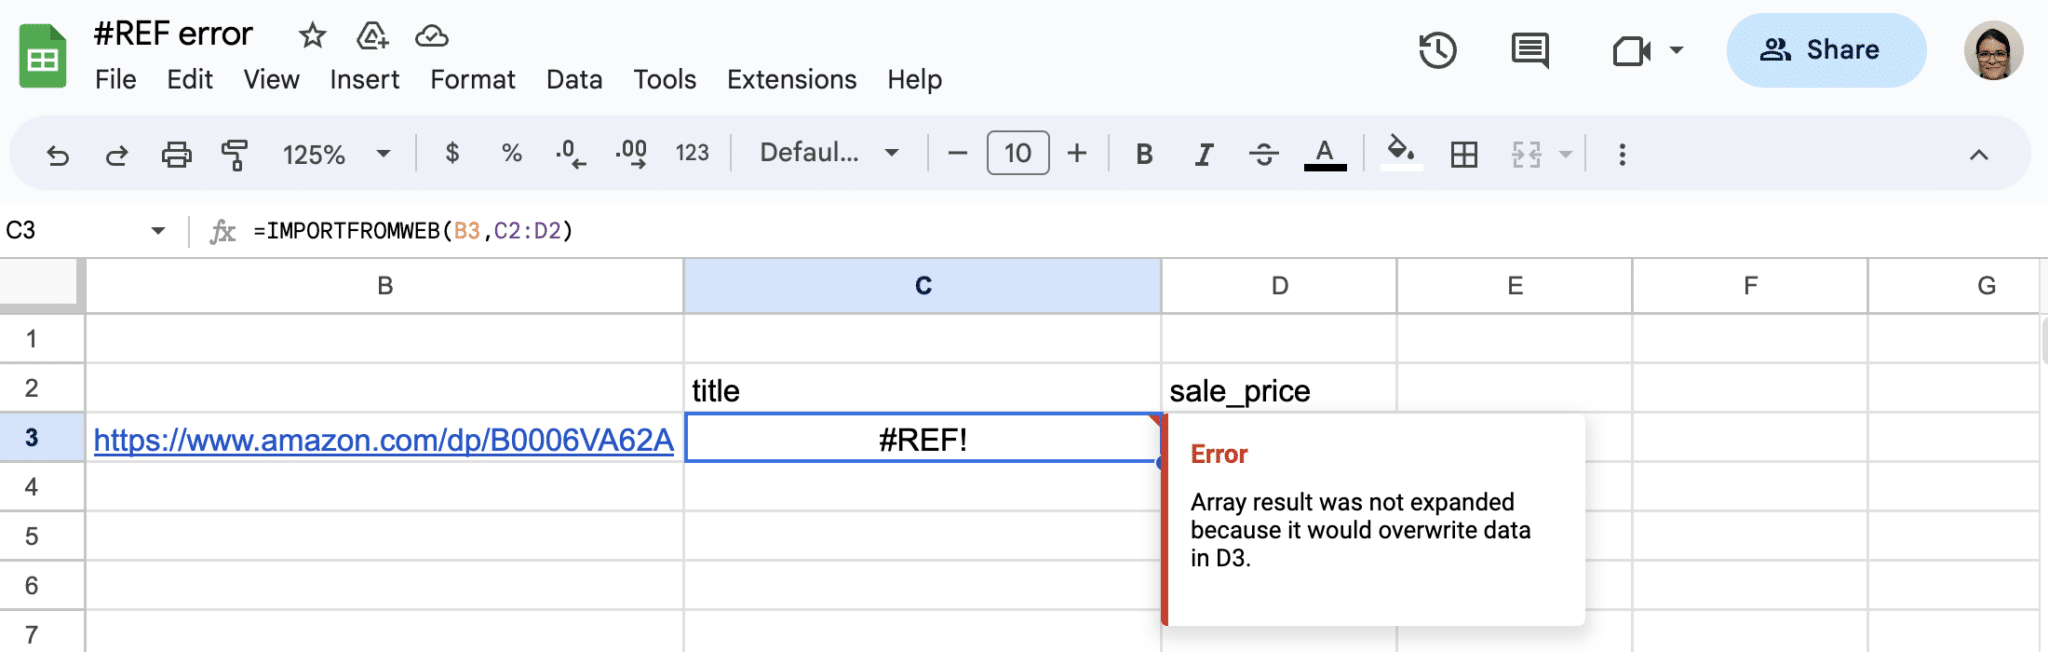Select cell C3 showing #REF!
The width and height of the screenshot is (2048, 652).
click(x=922, y=439)
